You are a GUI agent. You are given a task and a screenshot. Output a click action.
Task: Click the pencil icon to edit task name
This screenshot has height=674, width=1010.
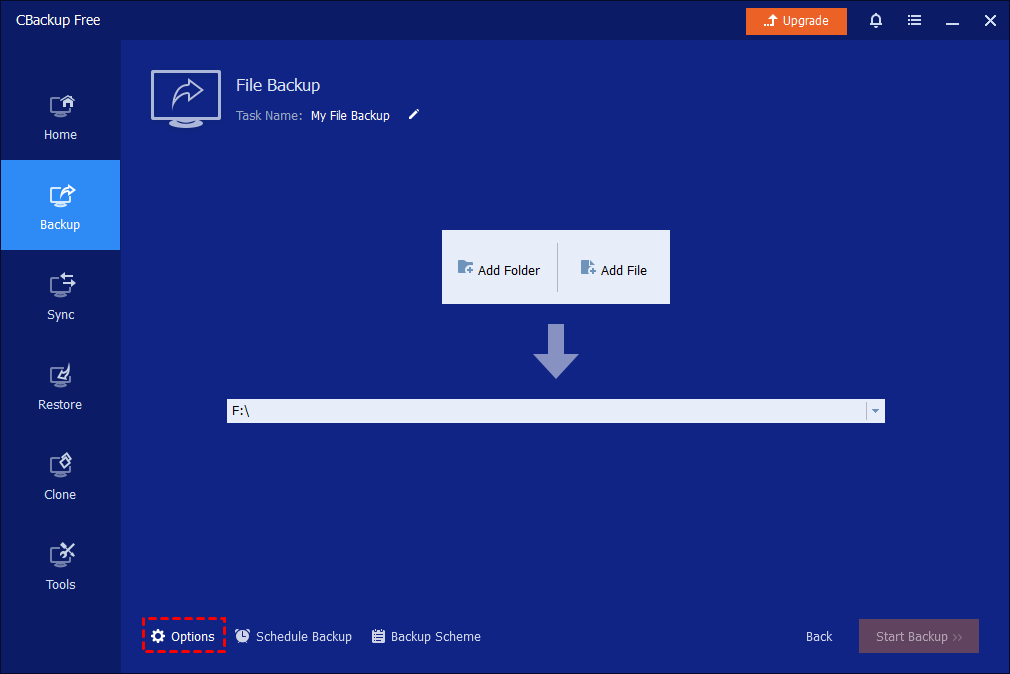414,115
